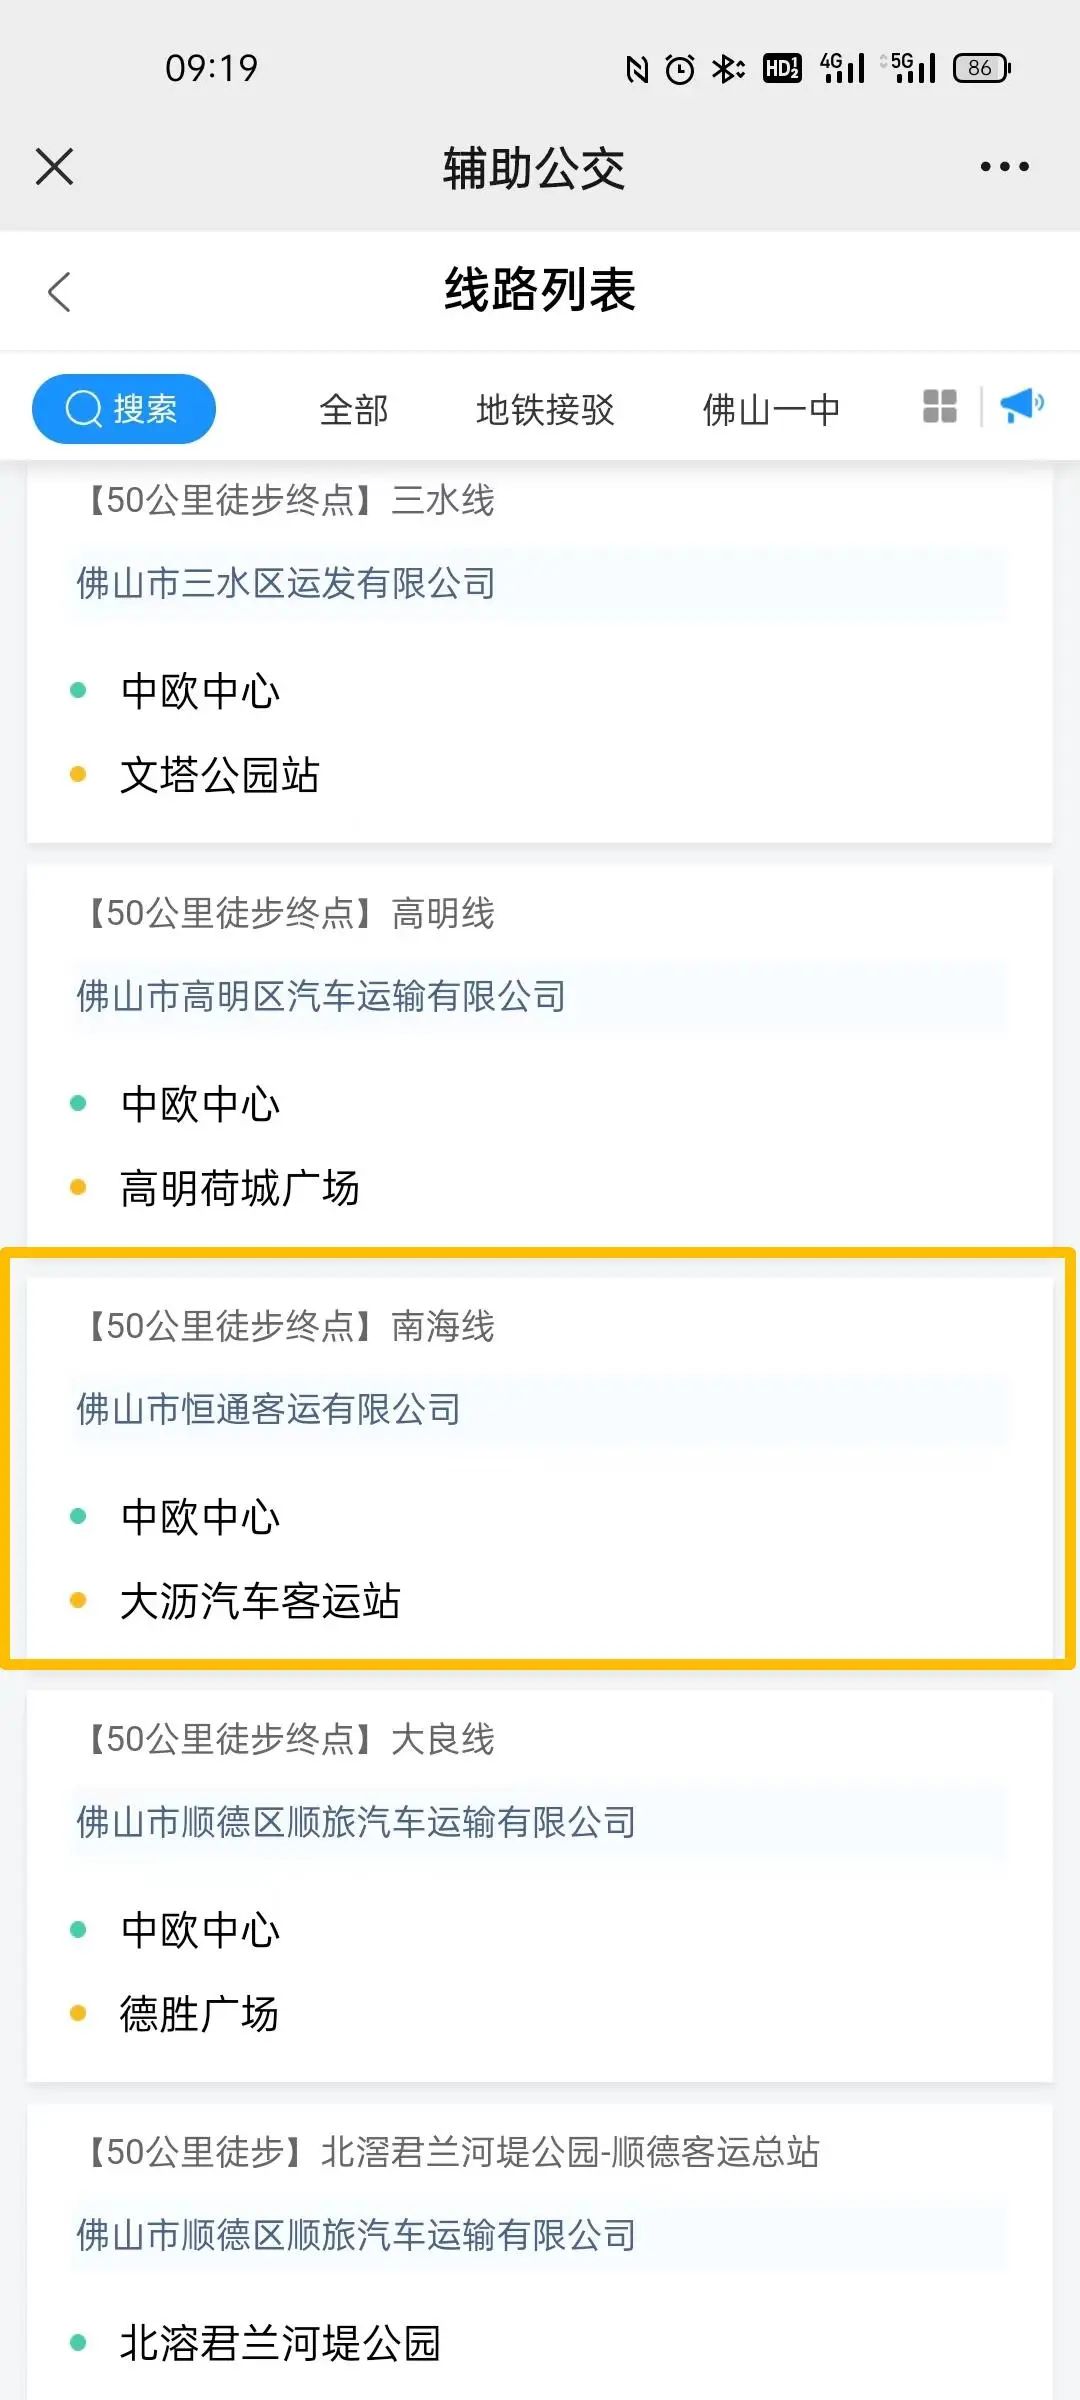
Task: Go back using the left chevron
Action: pos(60,292)
